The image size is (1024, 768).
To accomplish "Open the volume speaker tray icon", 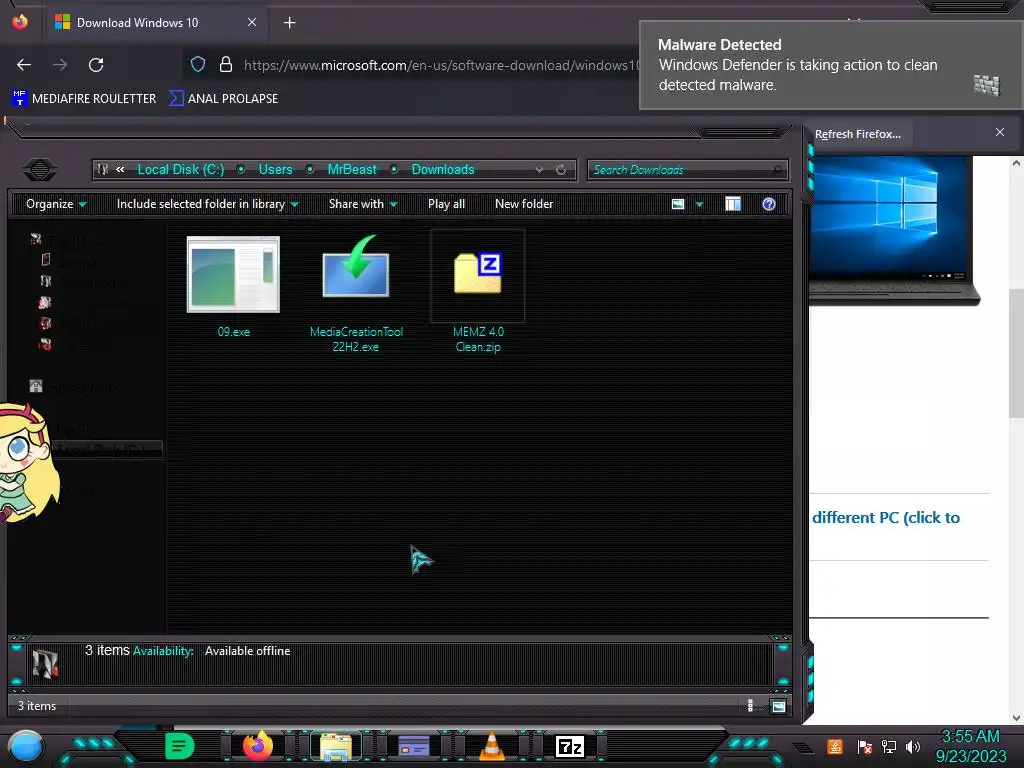I will [912, 746].
